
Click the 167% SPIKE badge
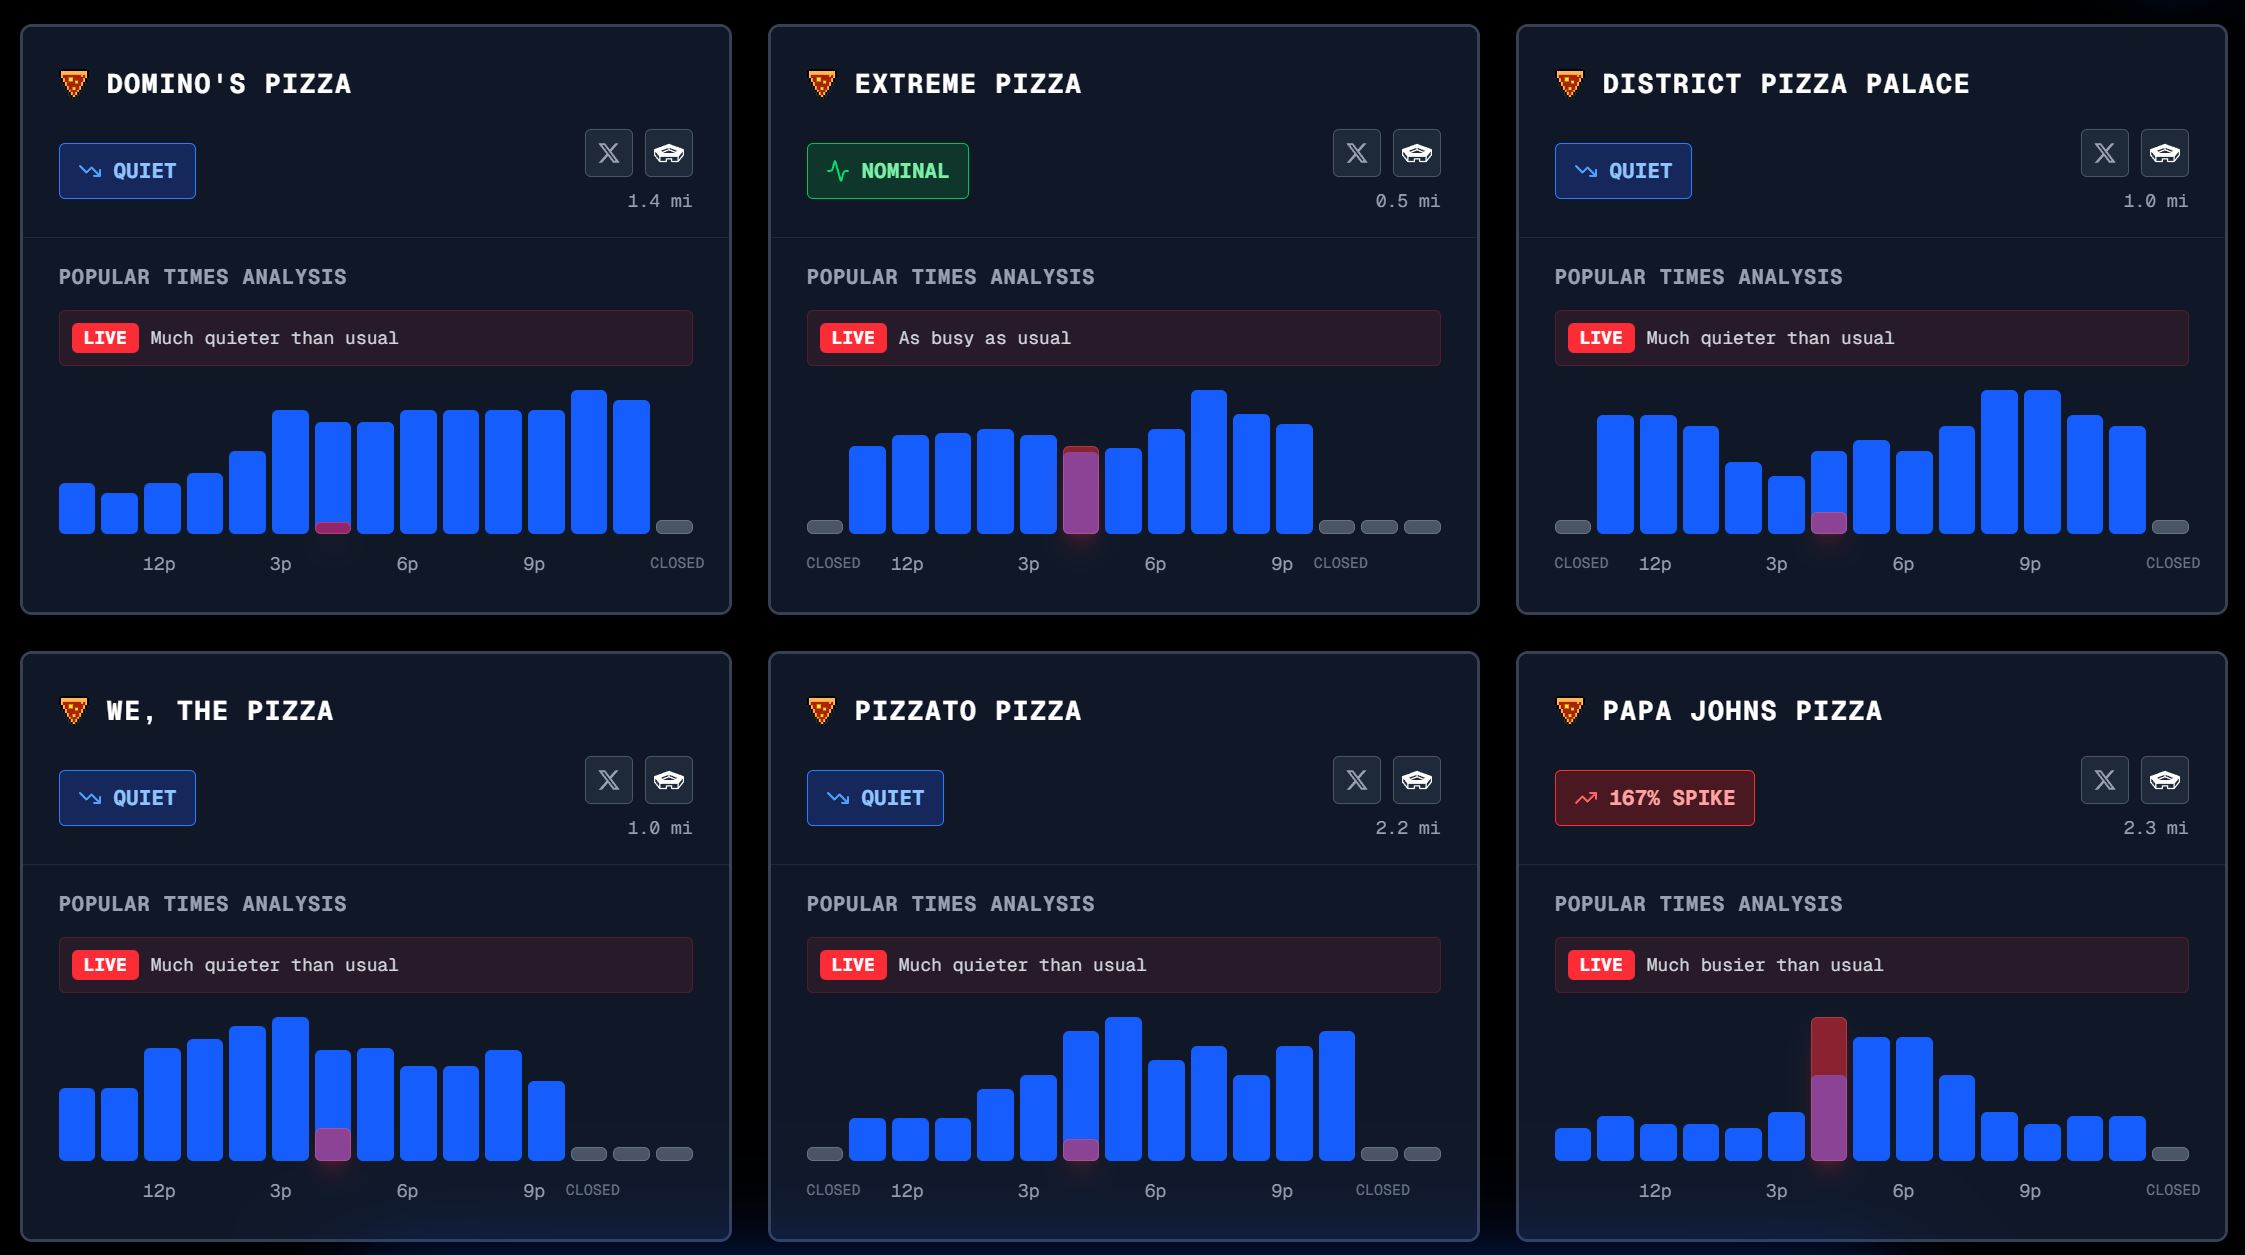pyautogui.click(x=1654, y=798)
